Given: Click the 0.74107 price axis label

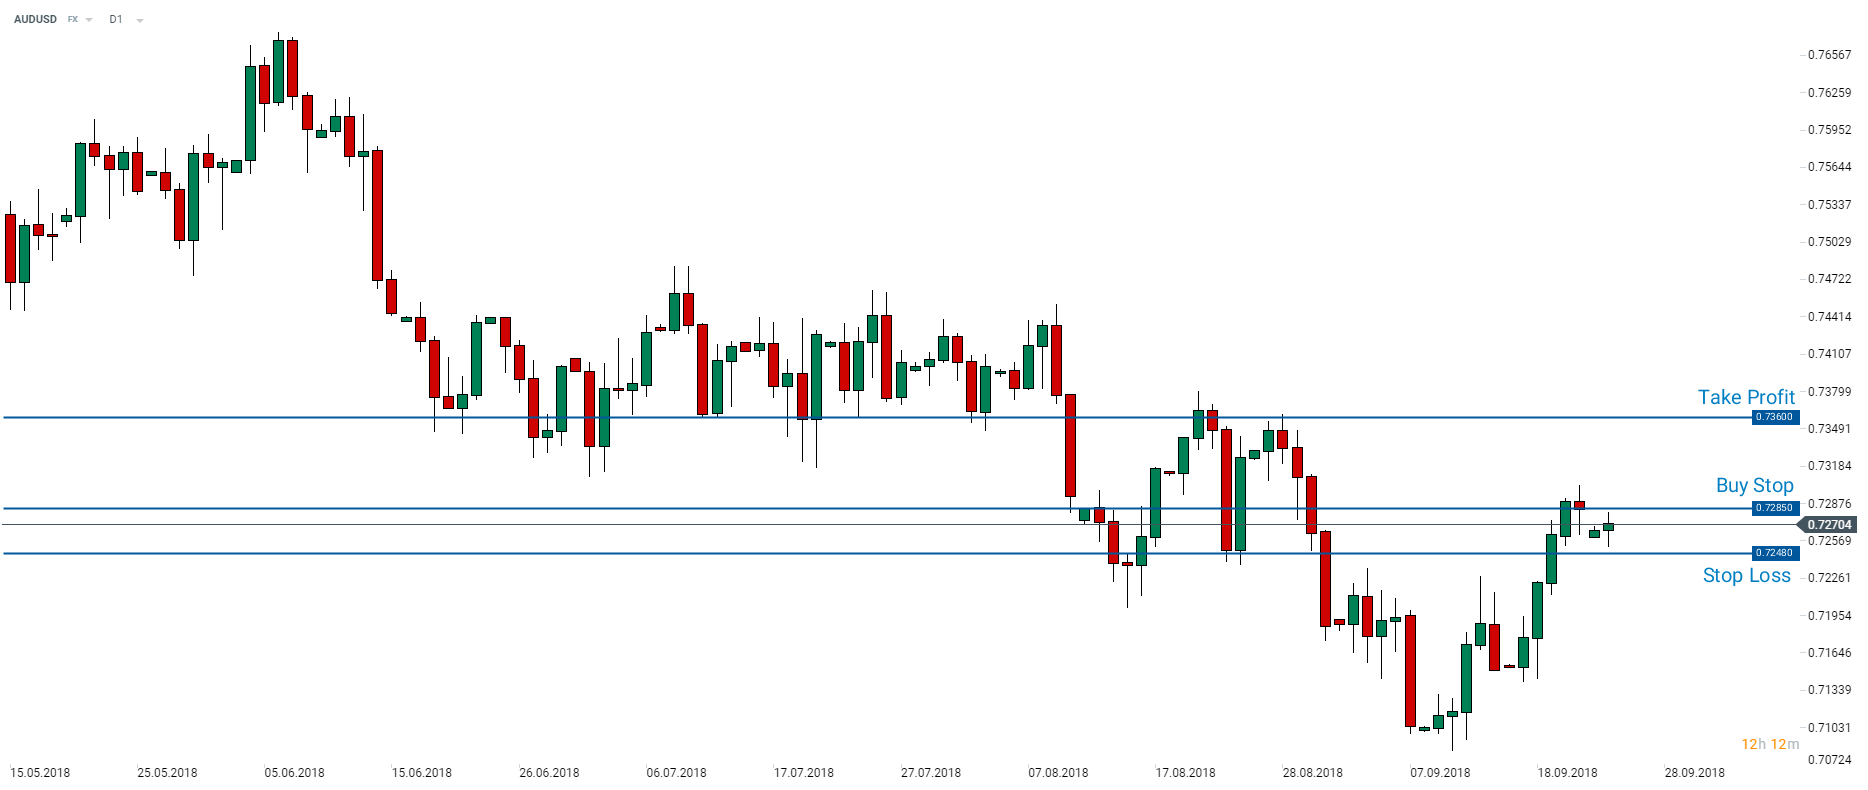Looking at the screenshot, I should (1829, 354).
